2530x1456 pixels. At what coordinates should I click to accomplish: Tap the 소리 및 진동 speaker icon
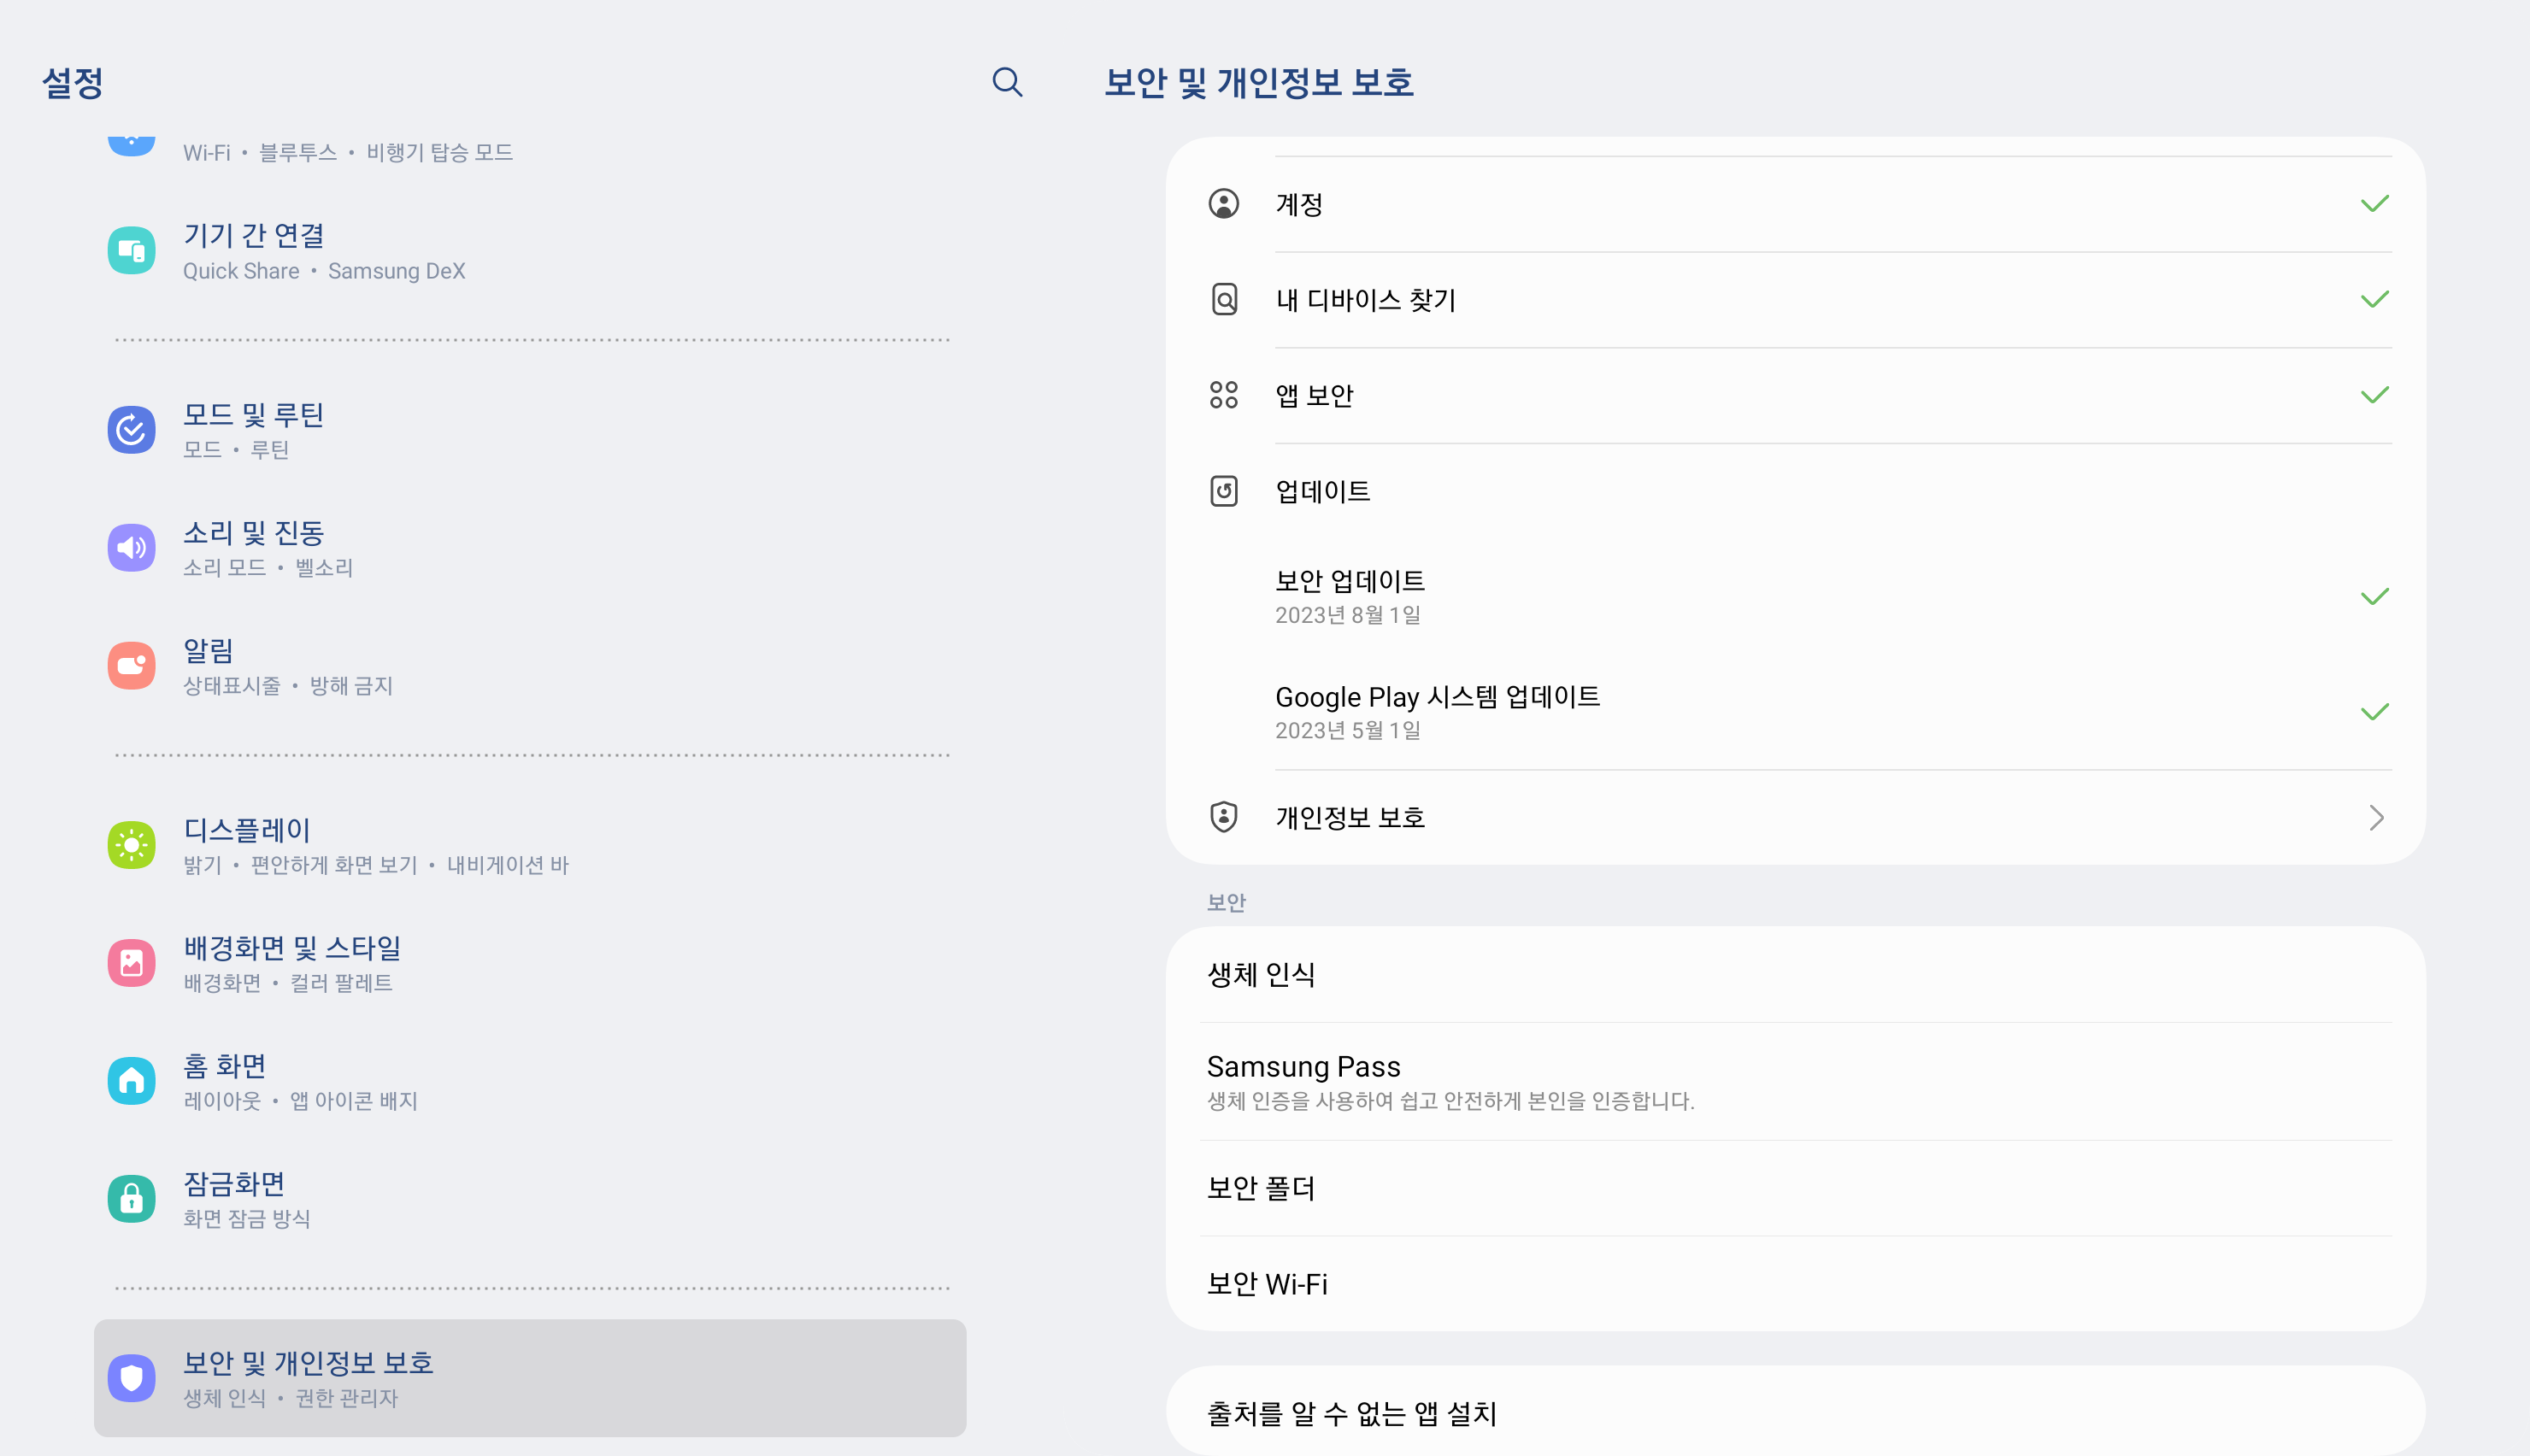tap(131, 548)
